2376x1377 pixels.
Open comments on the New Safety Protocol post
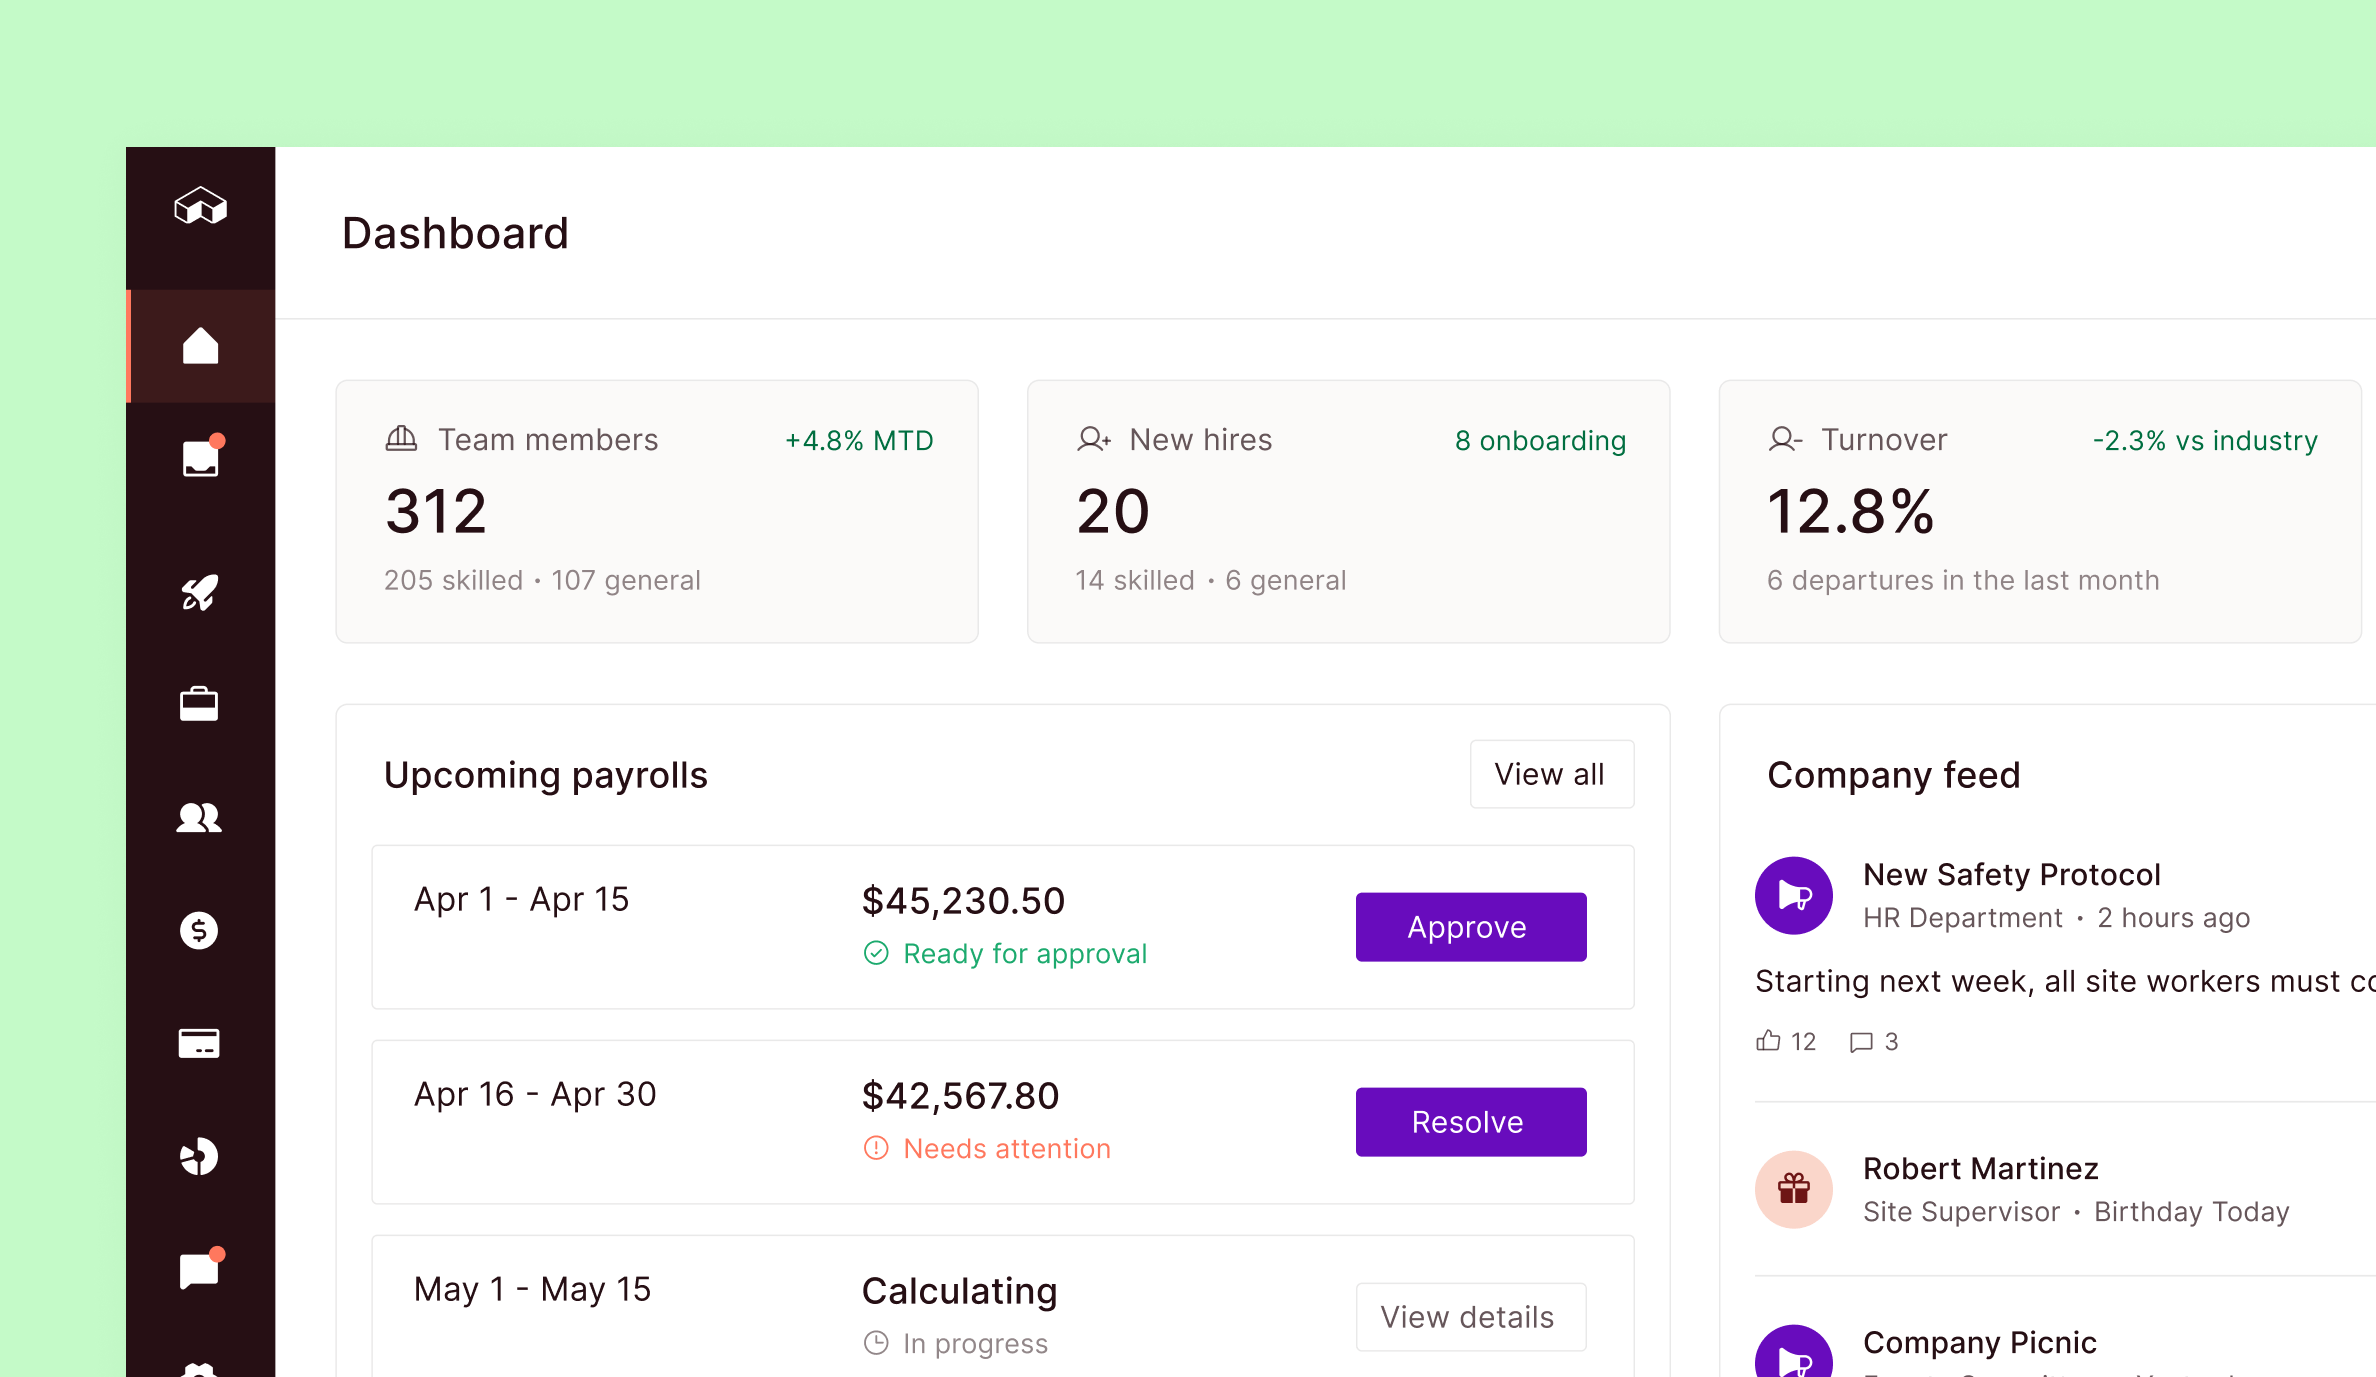[x=1872, y=1041]
